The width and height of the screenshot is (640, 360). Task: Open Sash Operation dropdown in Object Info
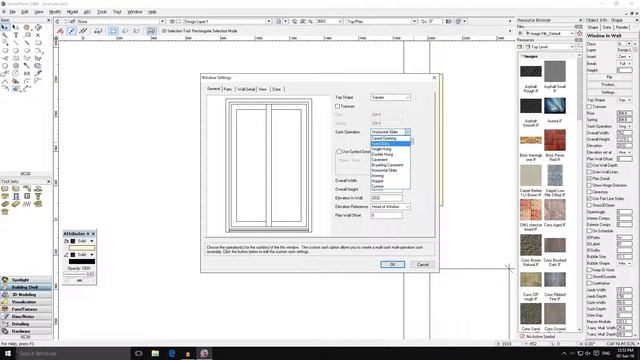tap(624, 126)
